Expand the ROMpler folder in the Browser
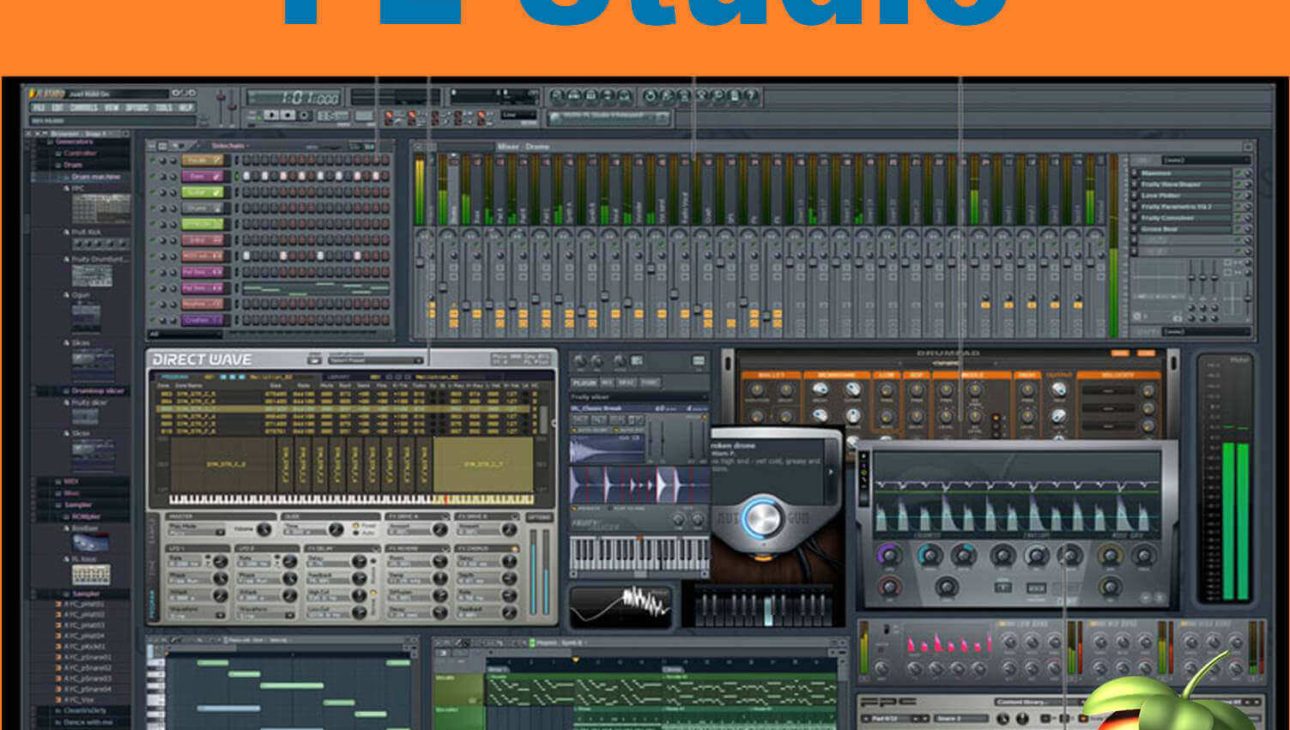1290x730 pixels. 85,516
